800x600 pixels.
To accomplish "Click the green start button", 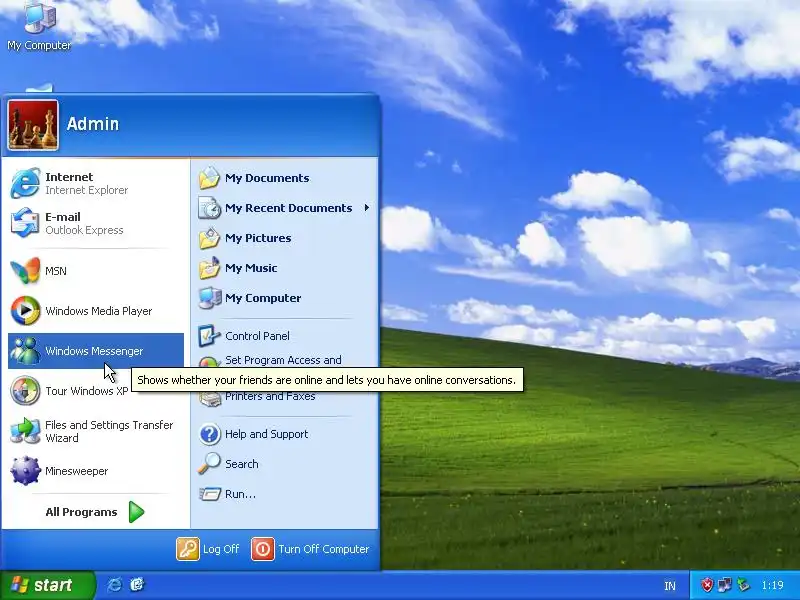I will [47, 585].
